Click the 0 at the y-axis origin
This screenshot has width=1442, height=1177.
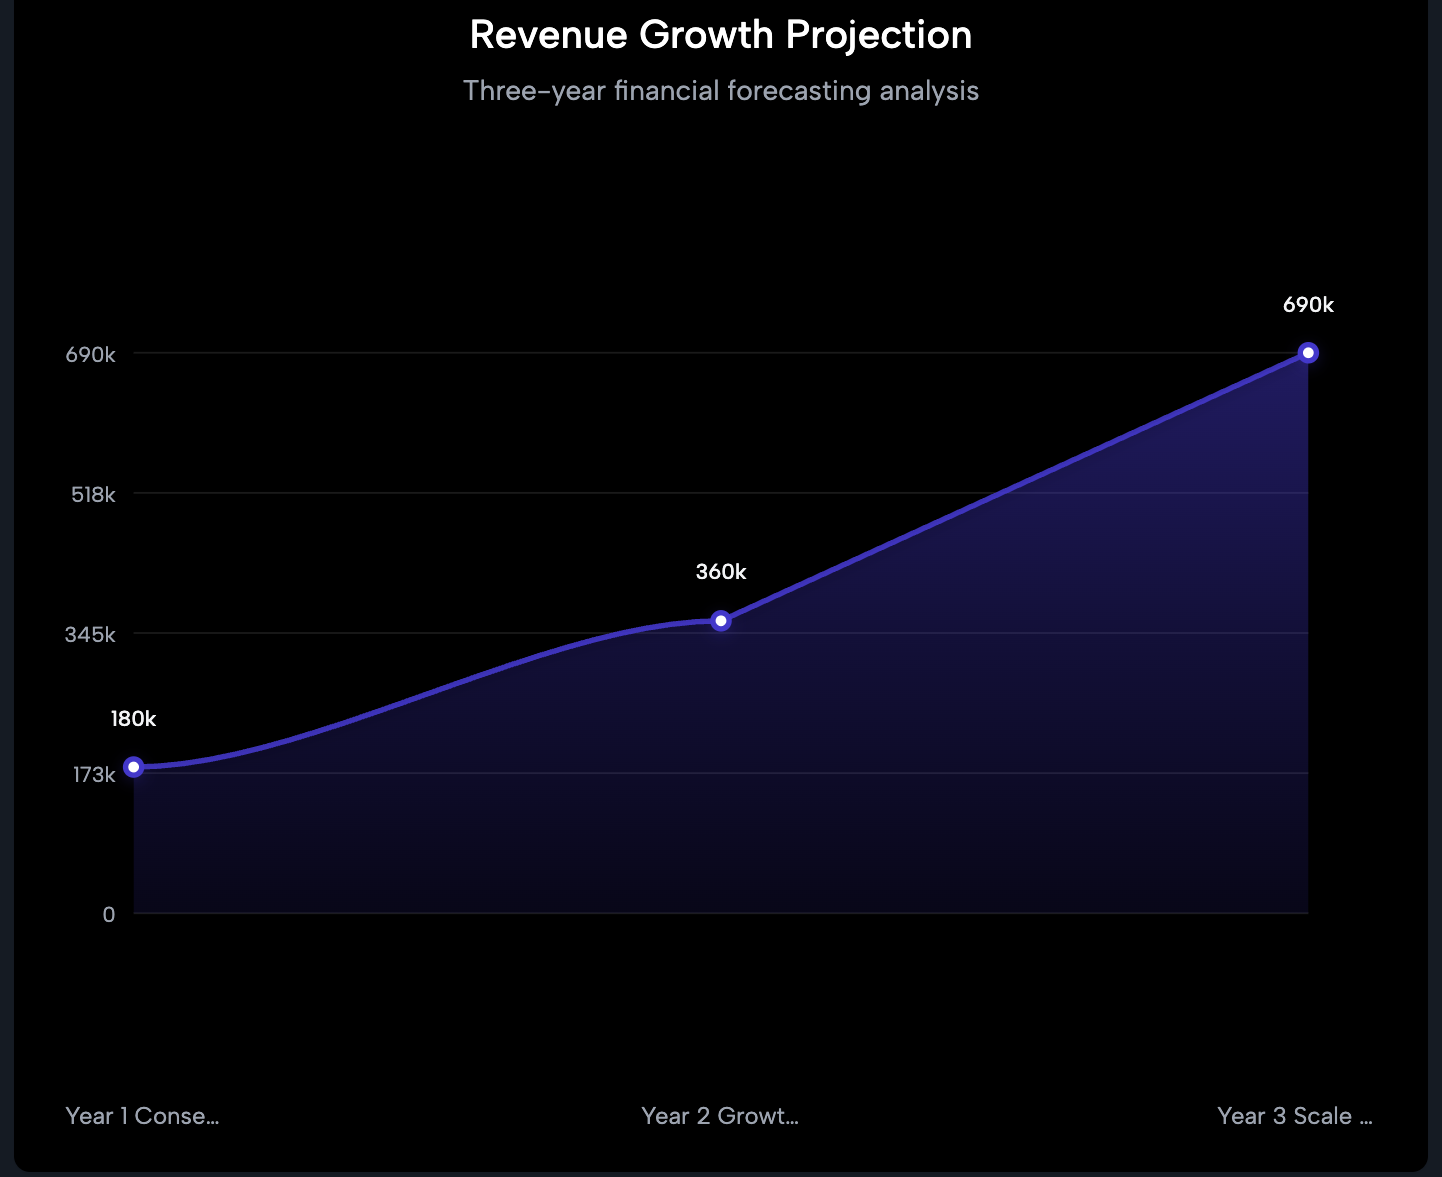point(108,913)
